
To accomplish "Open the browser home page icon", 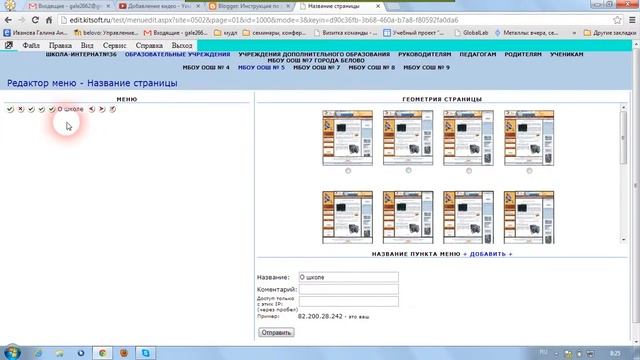I will pos(49,20).
